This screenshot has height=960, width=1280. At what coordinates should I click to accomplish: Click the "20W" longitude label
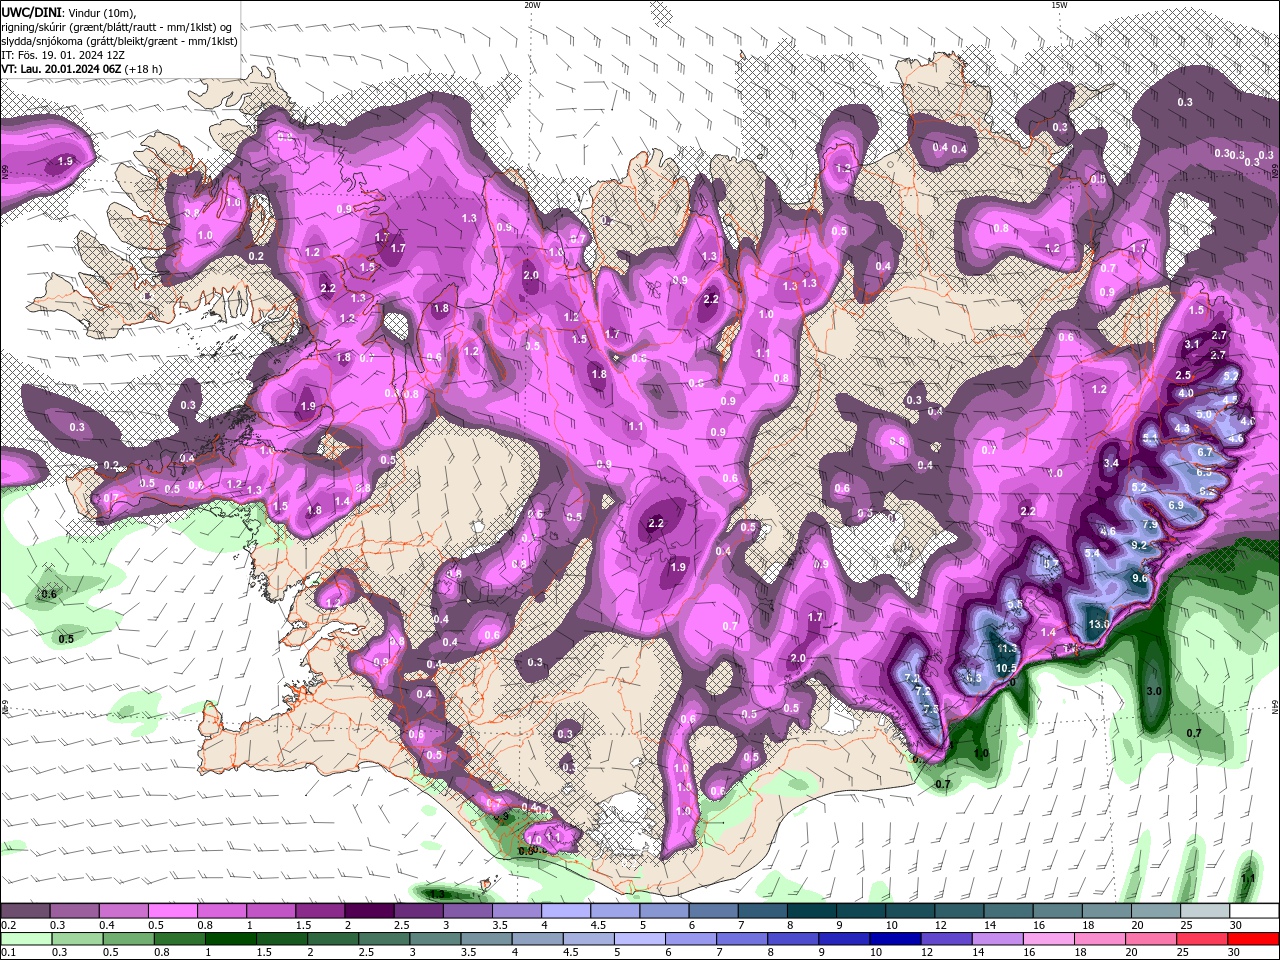tap(532, 4)
